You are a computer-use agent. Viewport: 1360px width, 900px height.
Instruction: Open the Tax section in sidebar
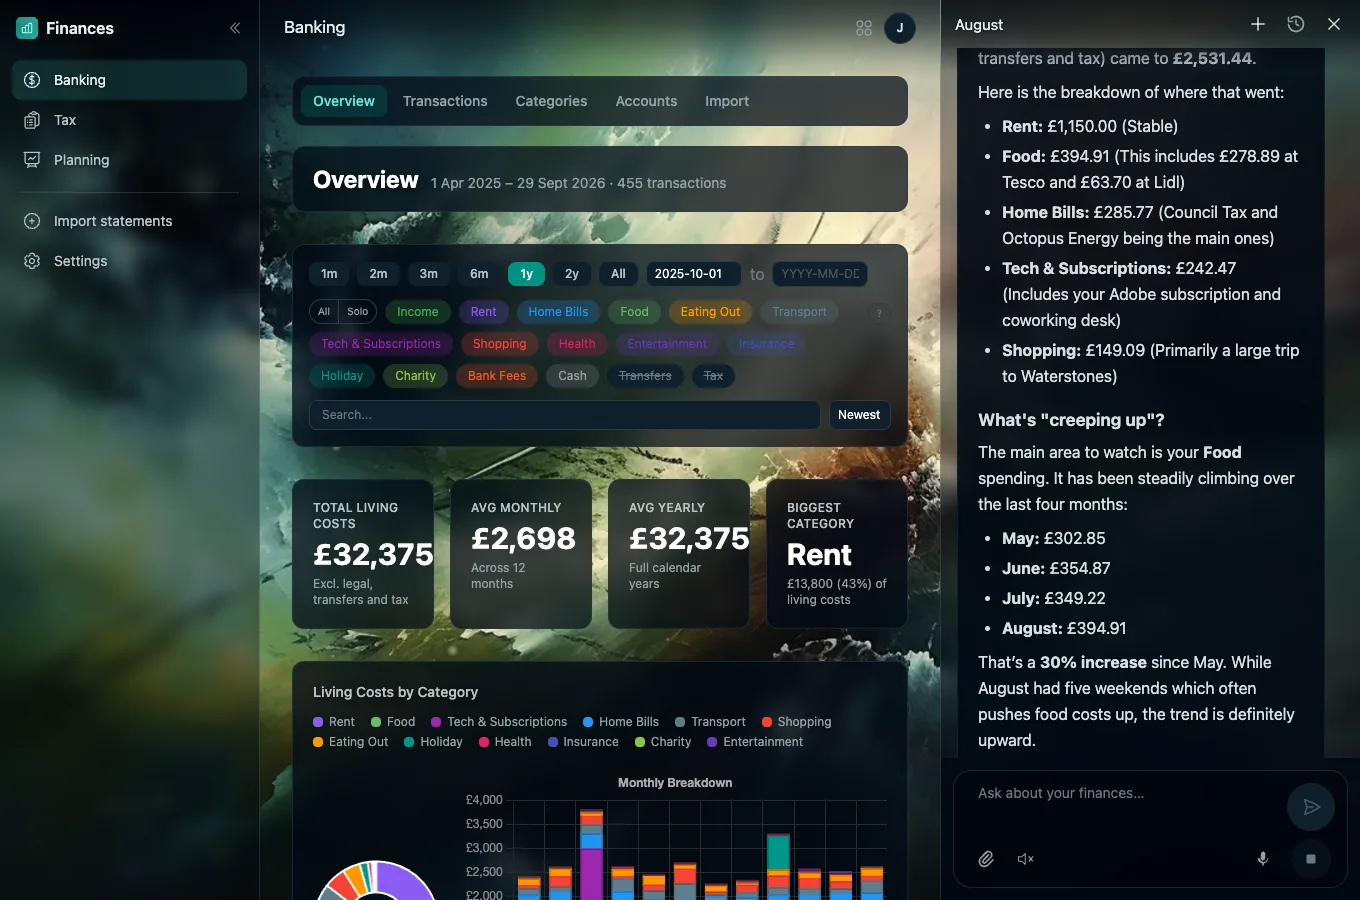click(x=129, y=120)
